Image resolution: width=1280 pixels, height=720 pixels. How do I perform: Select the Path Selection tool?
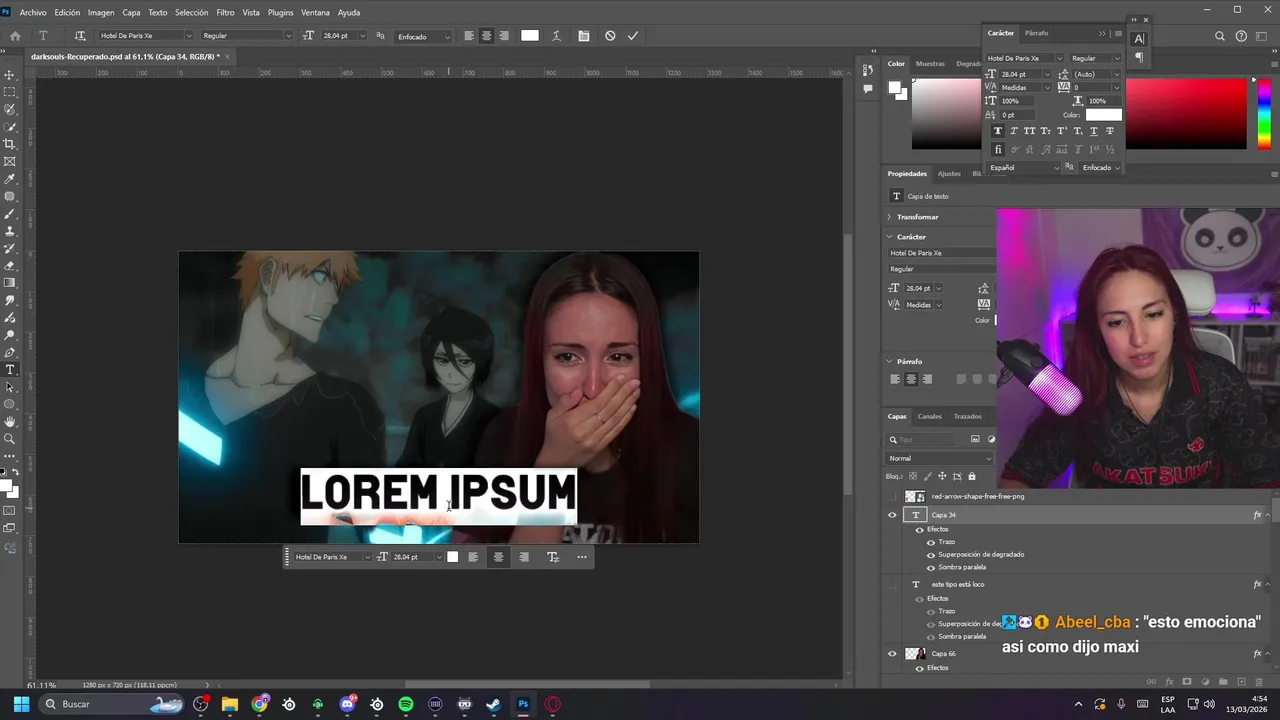pyautogui.click(x=10, y=387)
